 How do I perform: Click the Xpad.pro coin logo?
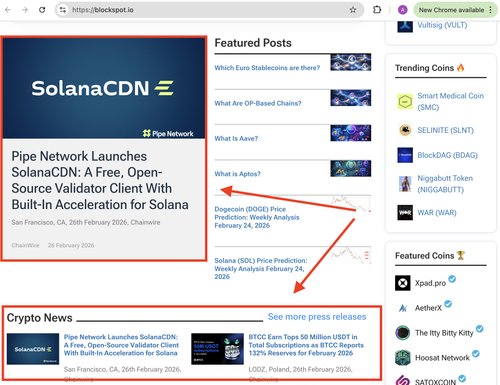tap(403, 283)
